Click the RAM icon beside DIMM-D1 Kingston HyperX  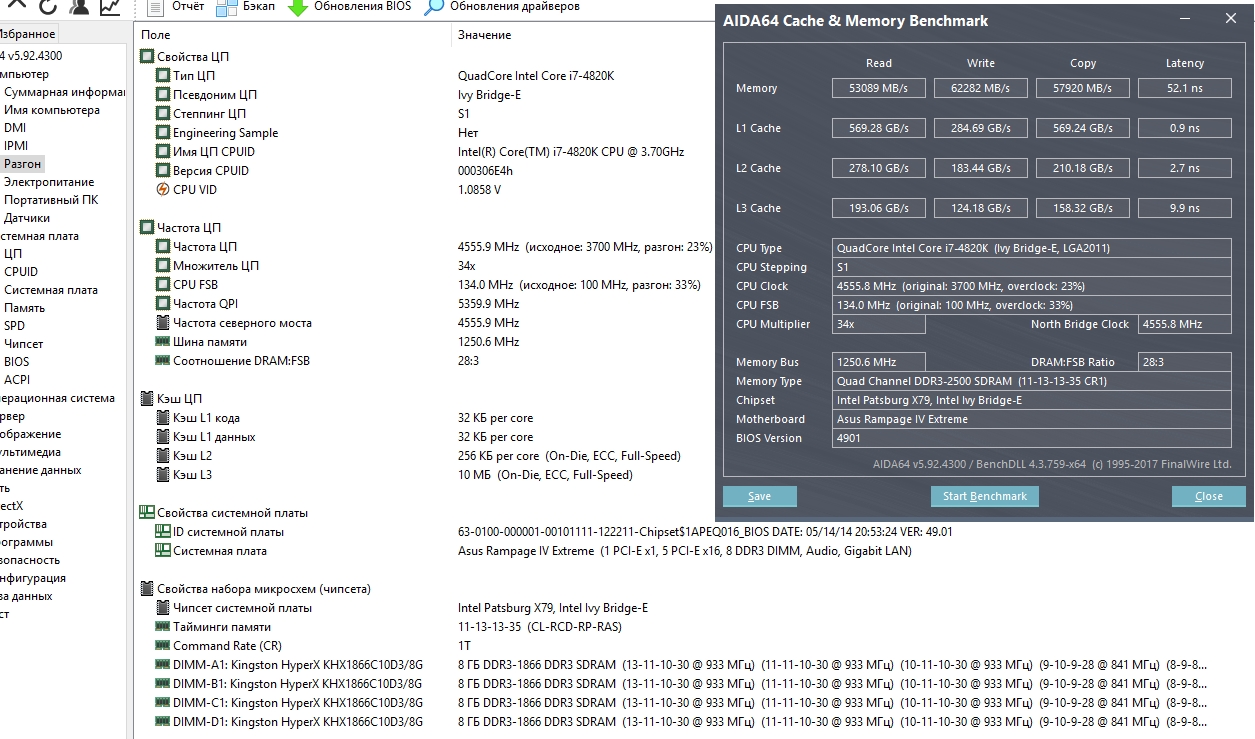click(x=163, y=722)
